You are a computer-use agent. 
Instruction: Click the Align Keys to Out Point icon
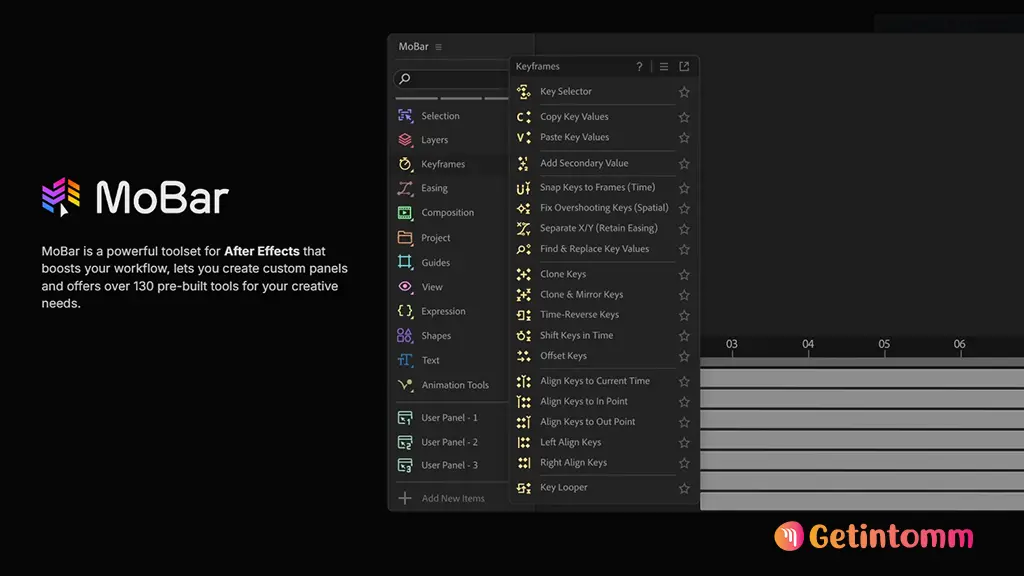(524, 422)
